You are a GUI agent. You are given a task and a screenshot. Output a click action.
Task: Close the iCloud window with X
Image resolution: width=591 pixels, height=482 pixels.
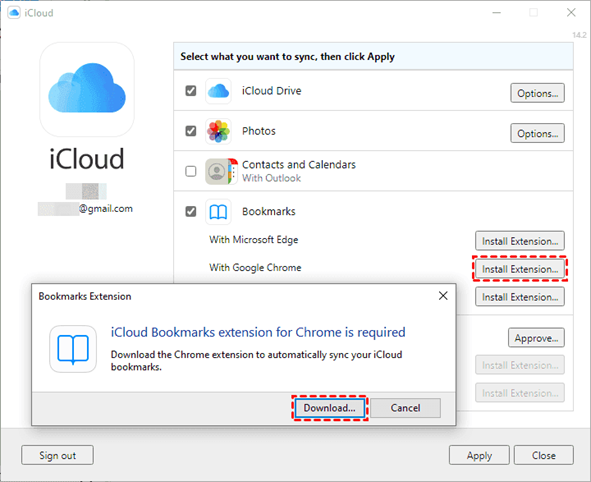(571, 13)
